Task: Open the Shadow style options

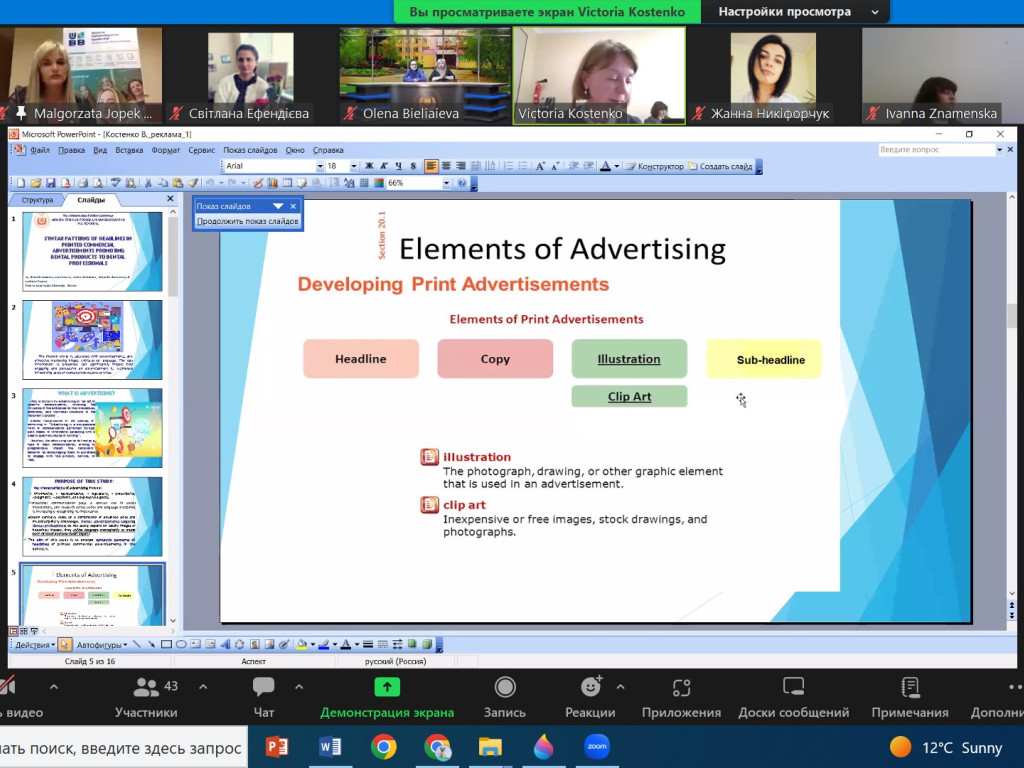Action: (x=412, y=645)
